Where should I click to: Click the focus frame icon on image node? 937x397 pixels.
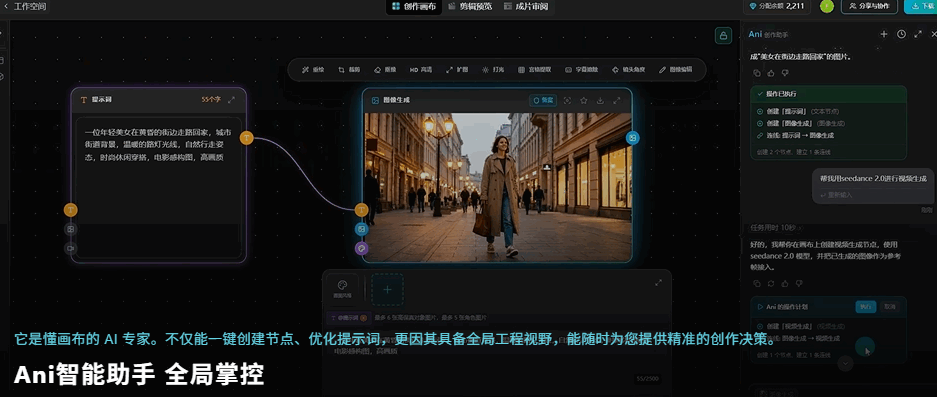[x=567, y=100]
